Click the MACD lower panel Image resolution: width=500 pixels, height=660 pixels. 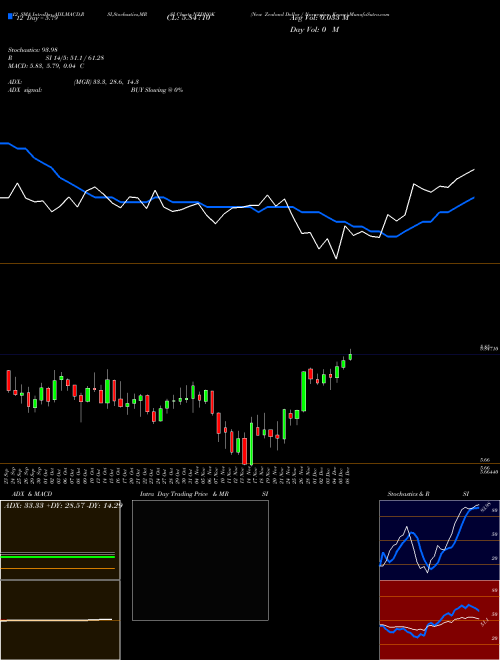pyautogui.click(x=60, y=620)
